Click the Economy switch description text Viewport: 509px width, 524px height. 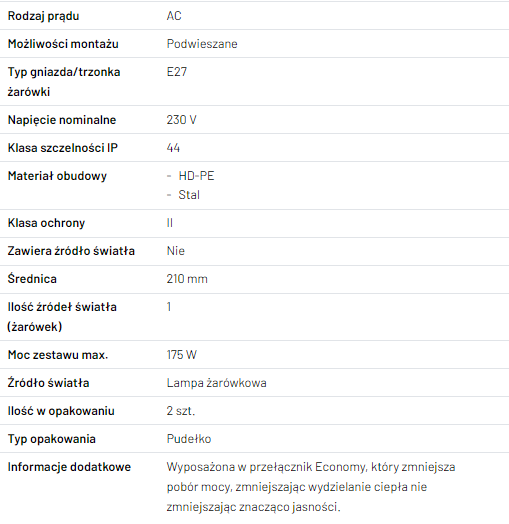tap(311, 487)
